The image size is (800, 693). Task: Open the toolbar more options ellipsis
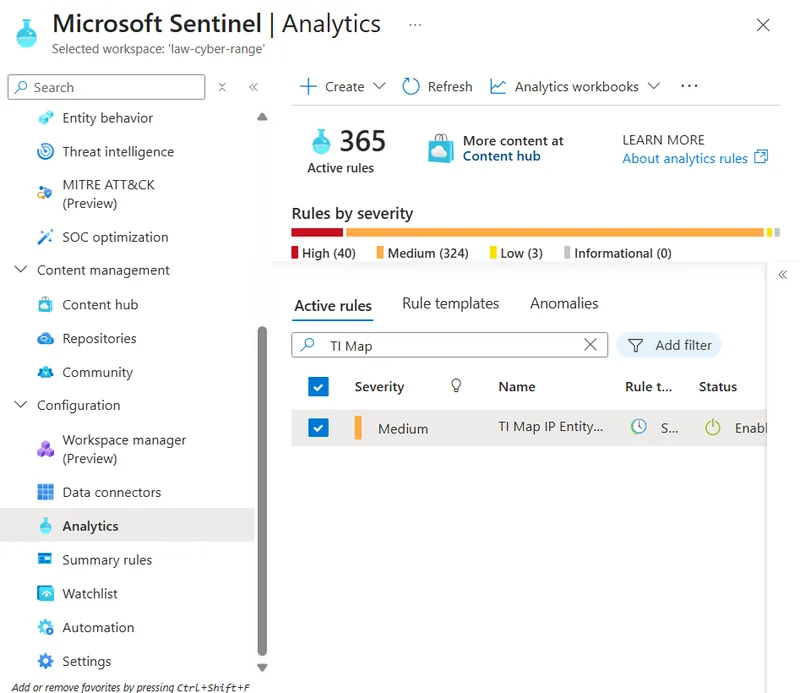pyautogui.click(x=689, y=86)
